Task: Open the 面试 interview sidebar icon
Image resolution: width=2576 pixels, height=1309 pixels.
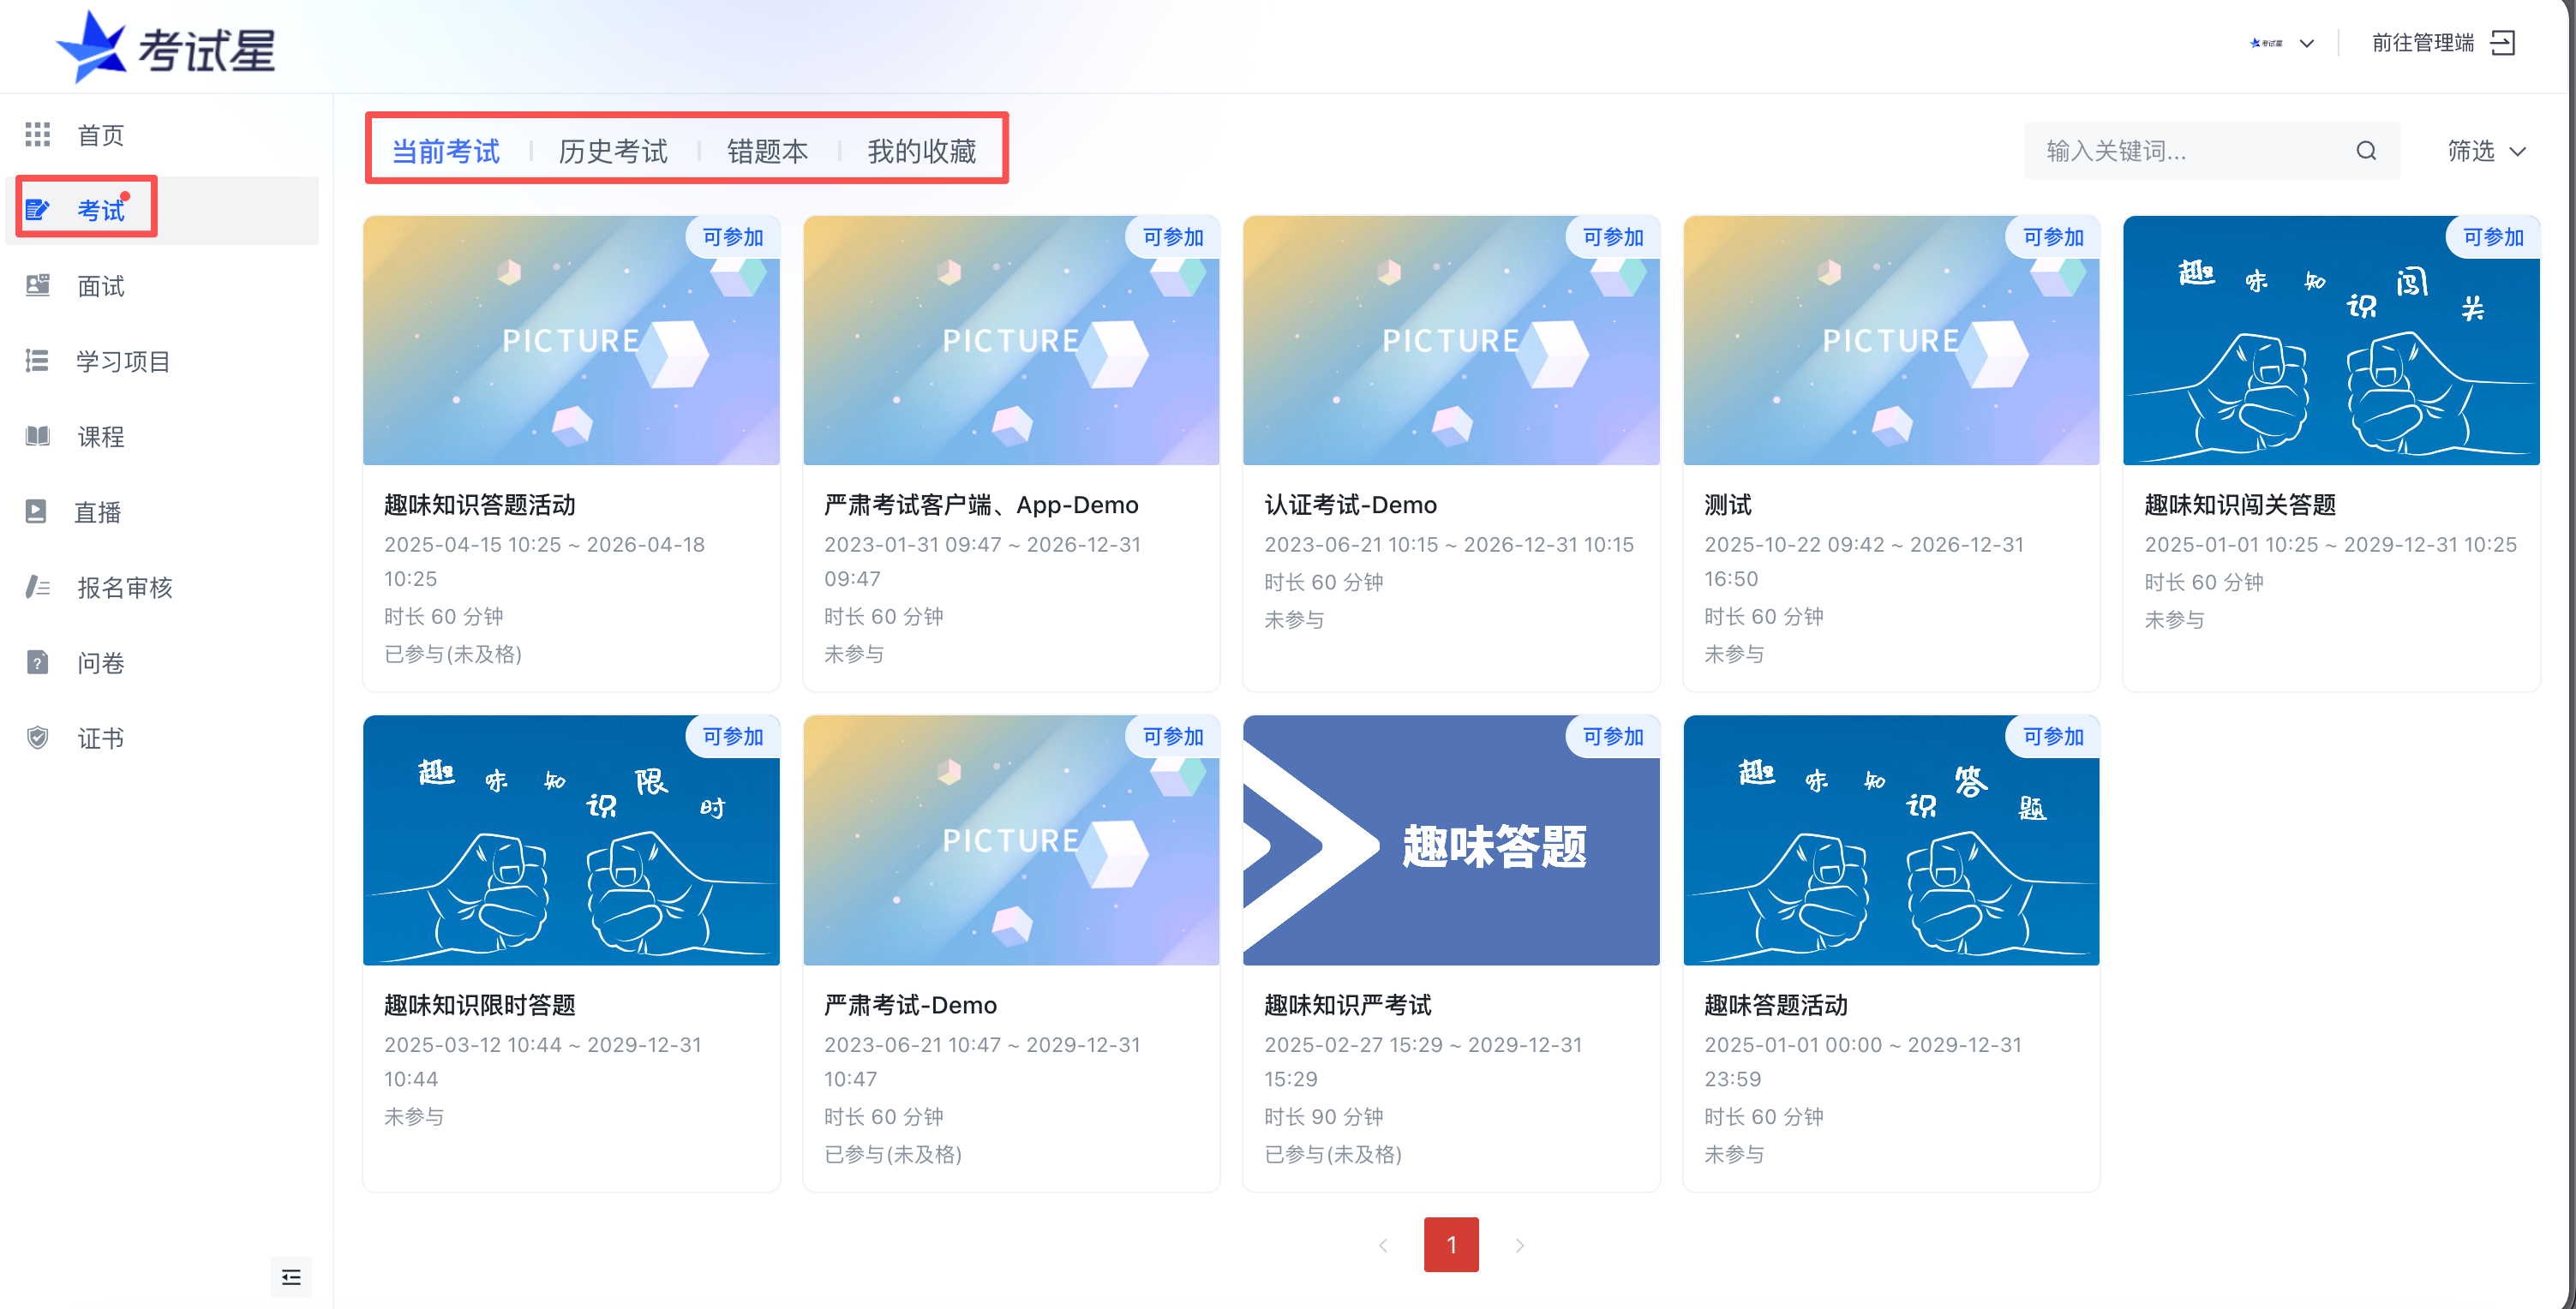Action: click(x=37, y=286)
